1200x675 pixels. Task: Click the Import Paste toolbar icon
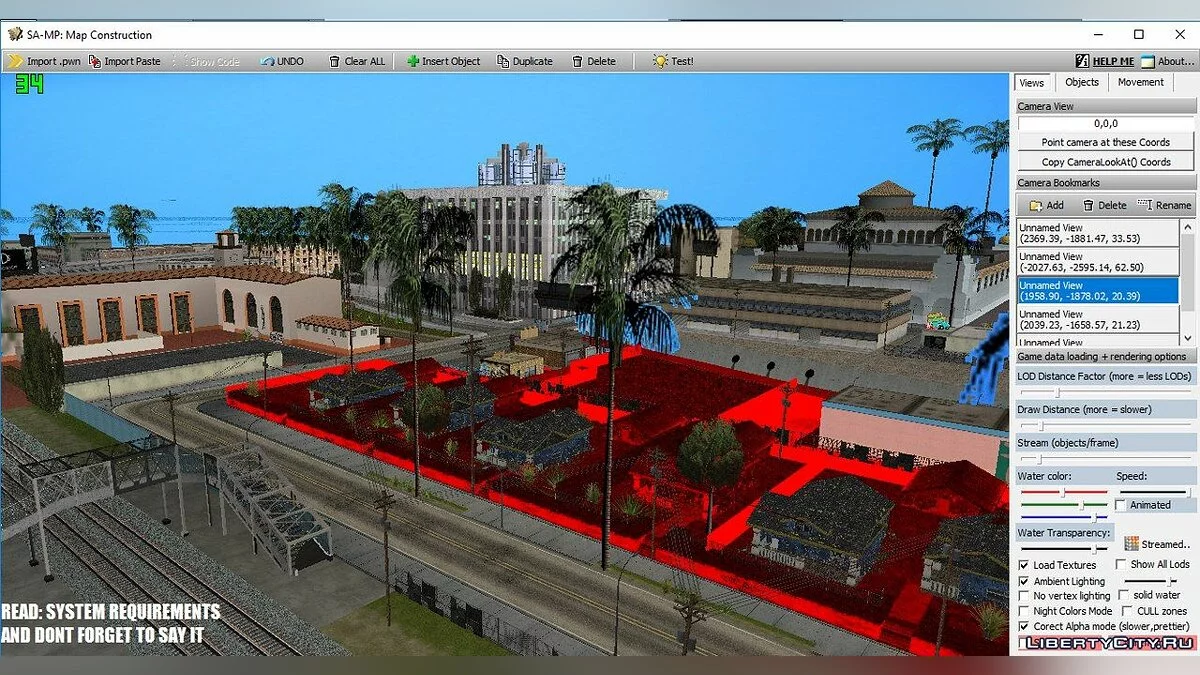[95, 61]
